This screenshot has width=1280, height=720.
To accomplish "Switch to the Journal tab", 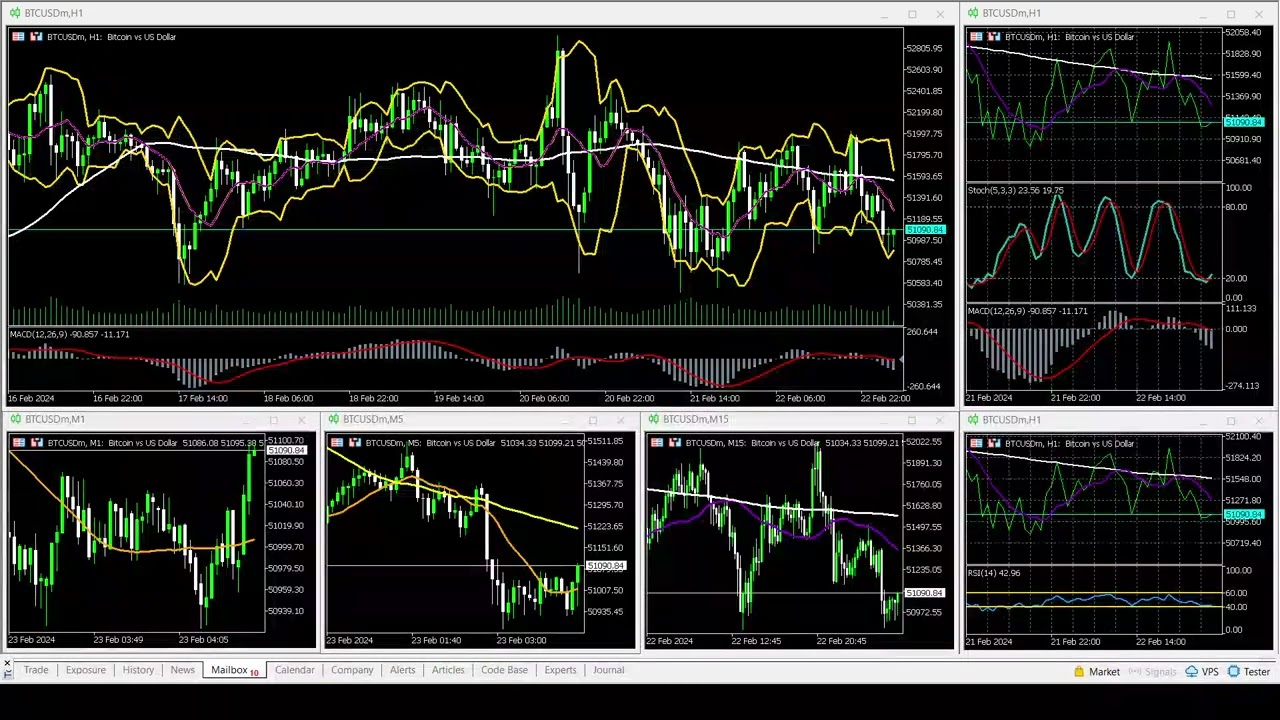I will coord(608,670).
